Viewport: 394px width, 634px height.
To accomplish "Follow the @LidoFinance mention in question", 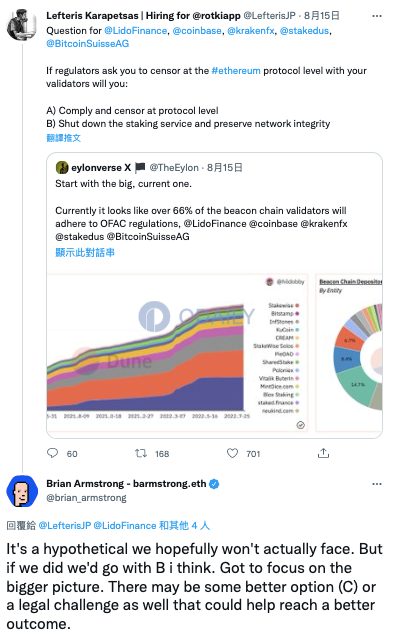I will pyautogui.click(x=136, y=31).
